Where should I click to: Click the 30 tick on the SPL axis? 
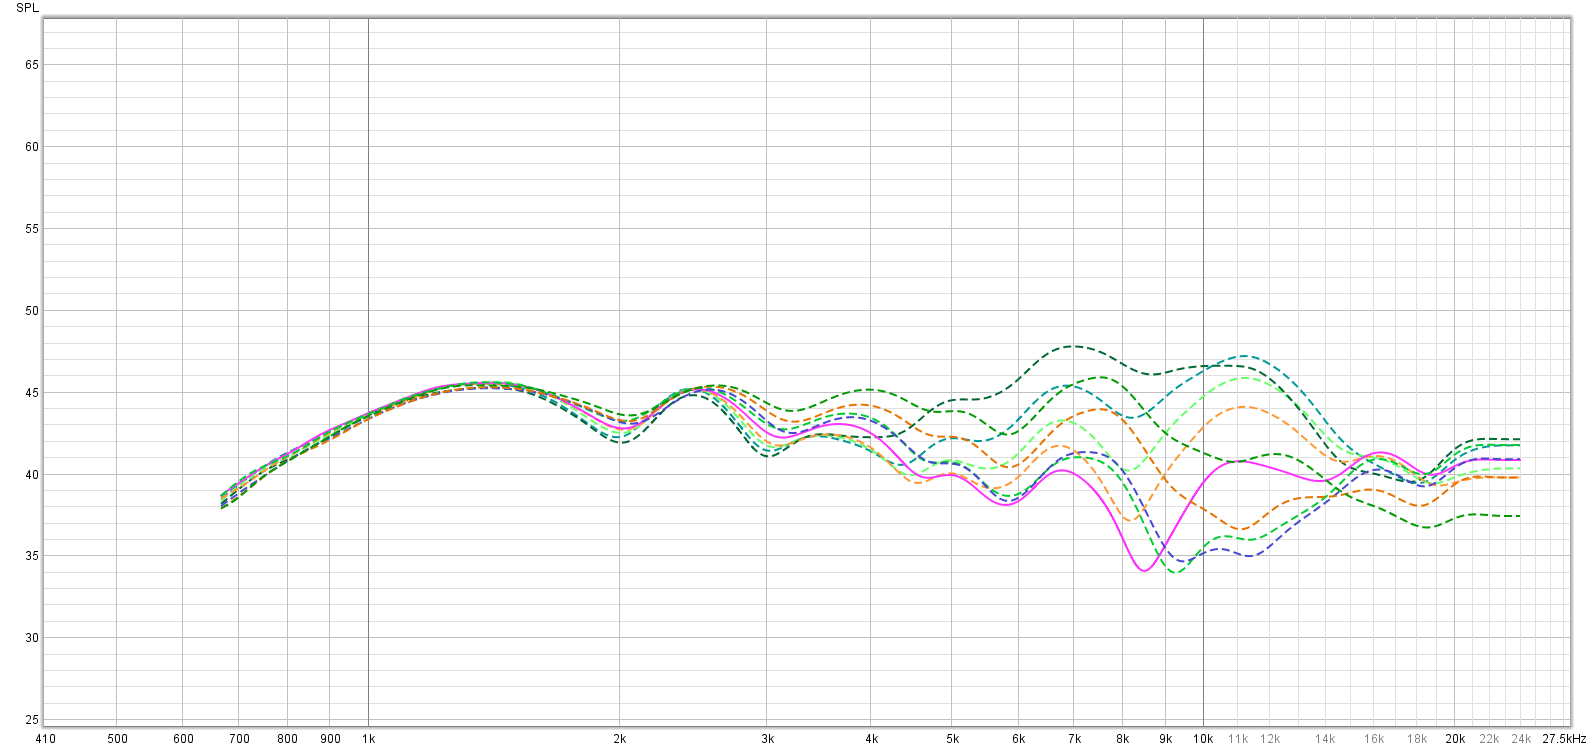pos(32,638)
